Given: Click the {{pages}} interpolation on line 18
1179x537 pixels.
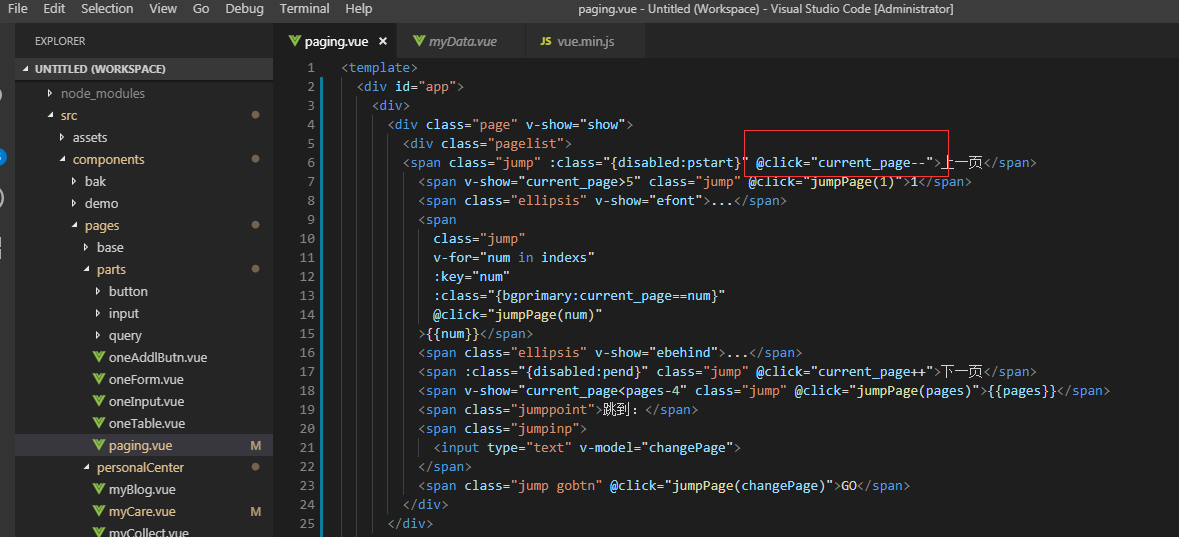Looking at the screenshot, I should tap(1021, 390).
